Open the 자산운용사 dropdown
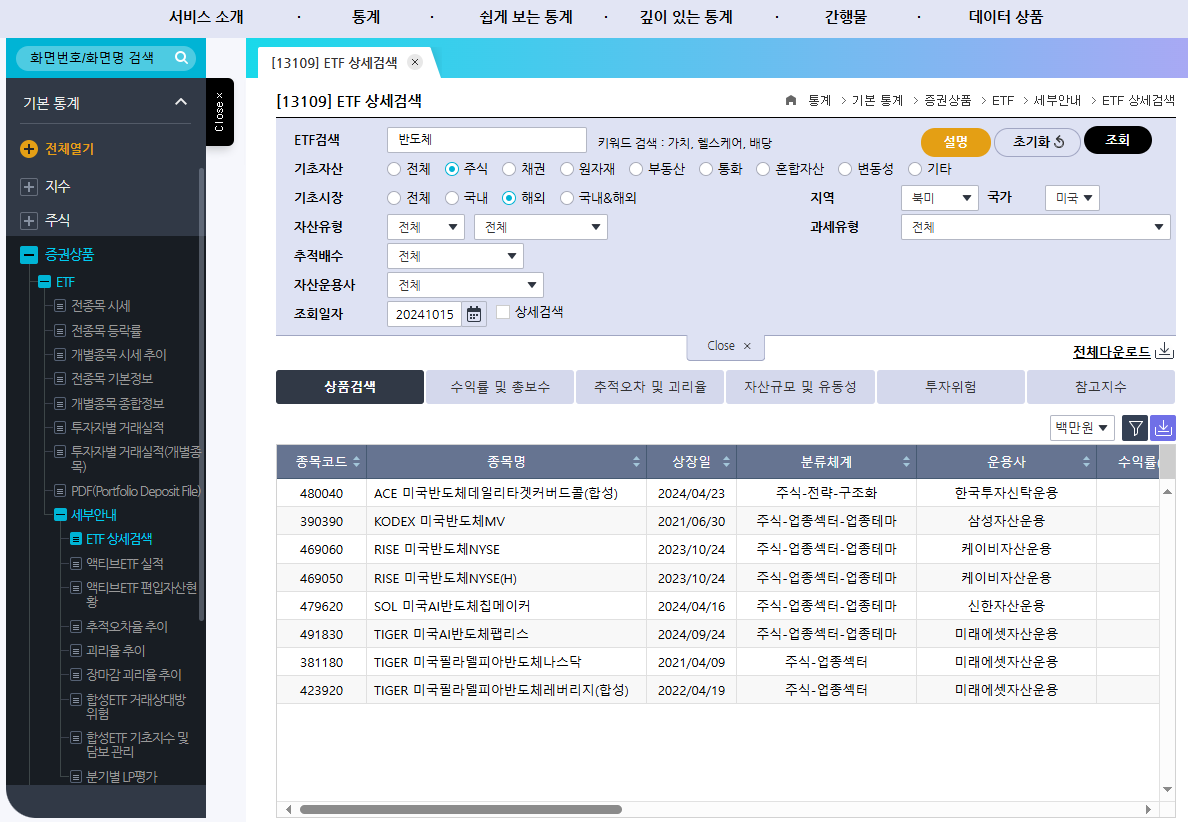Image resolution: width=1188 pixels, height=822 pixels. 465,285
